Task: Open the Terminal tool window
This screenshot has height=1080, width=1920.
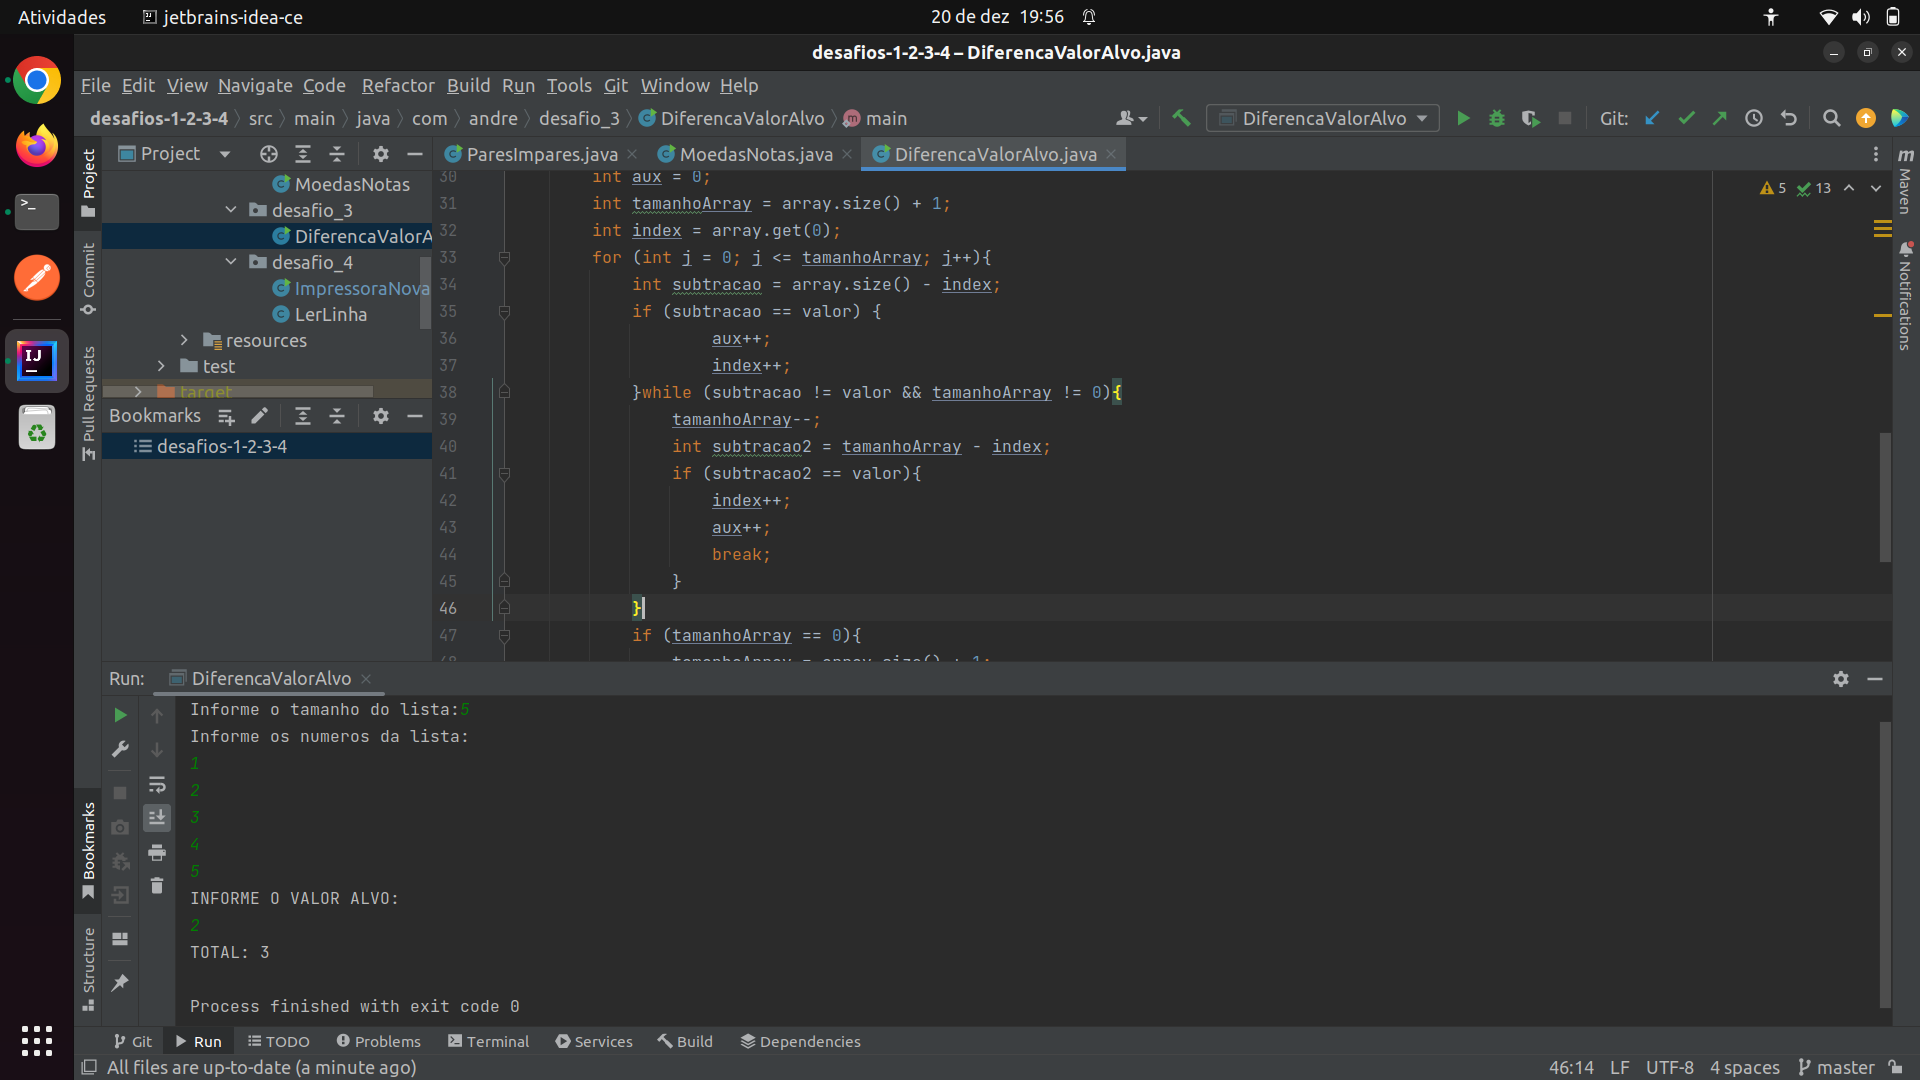Action: (x=488, y=1041)
